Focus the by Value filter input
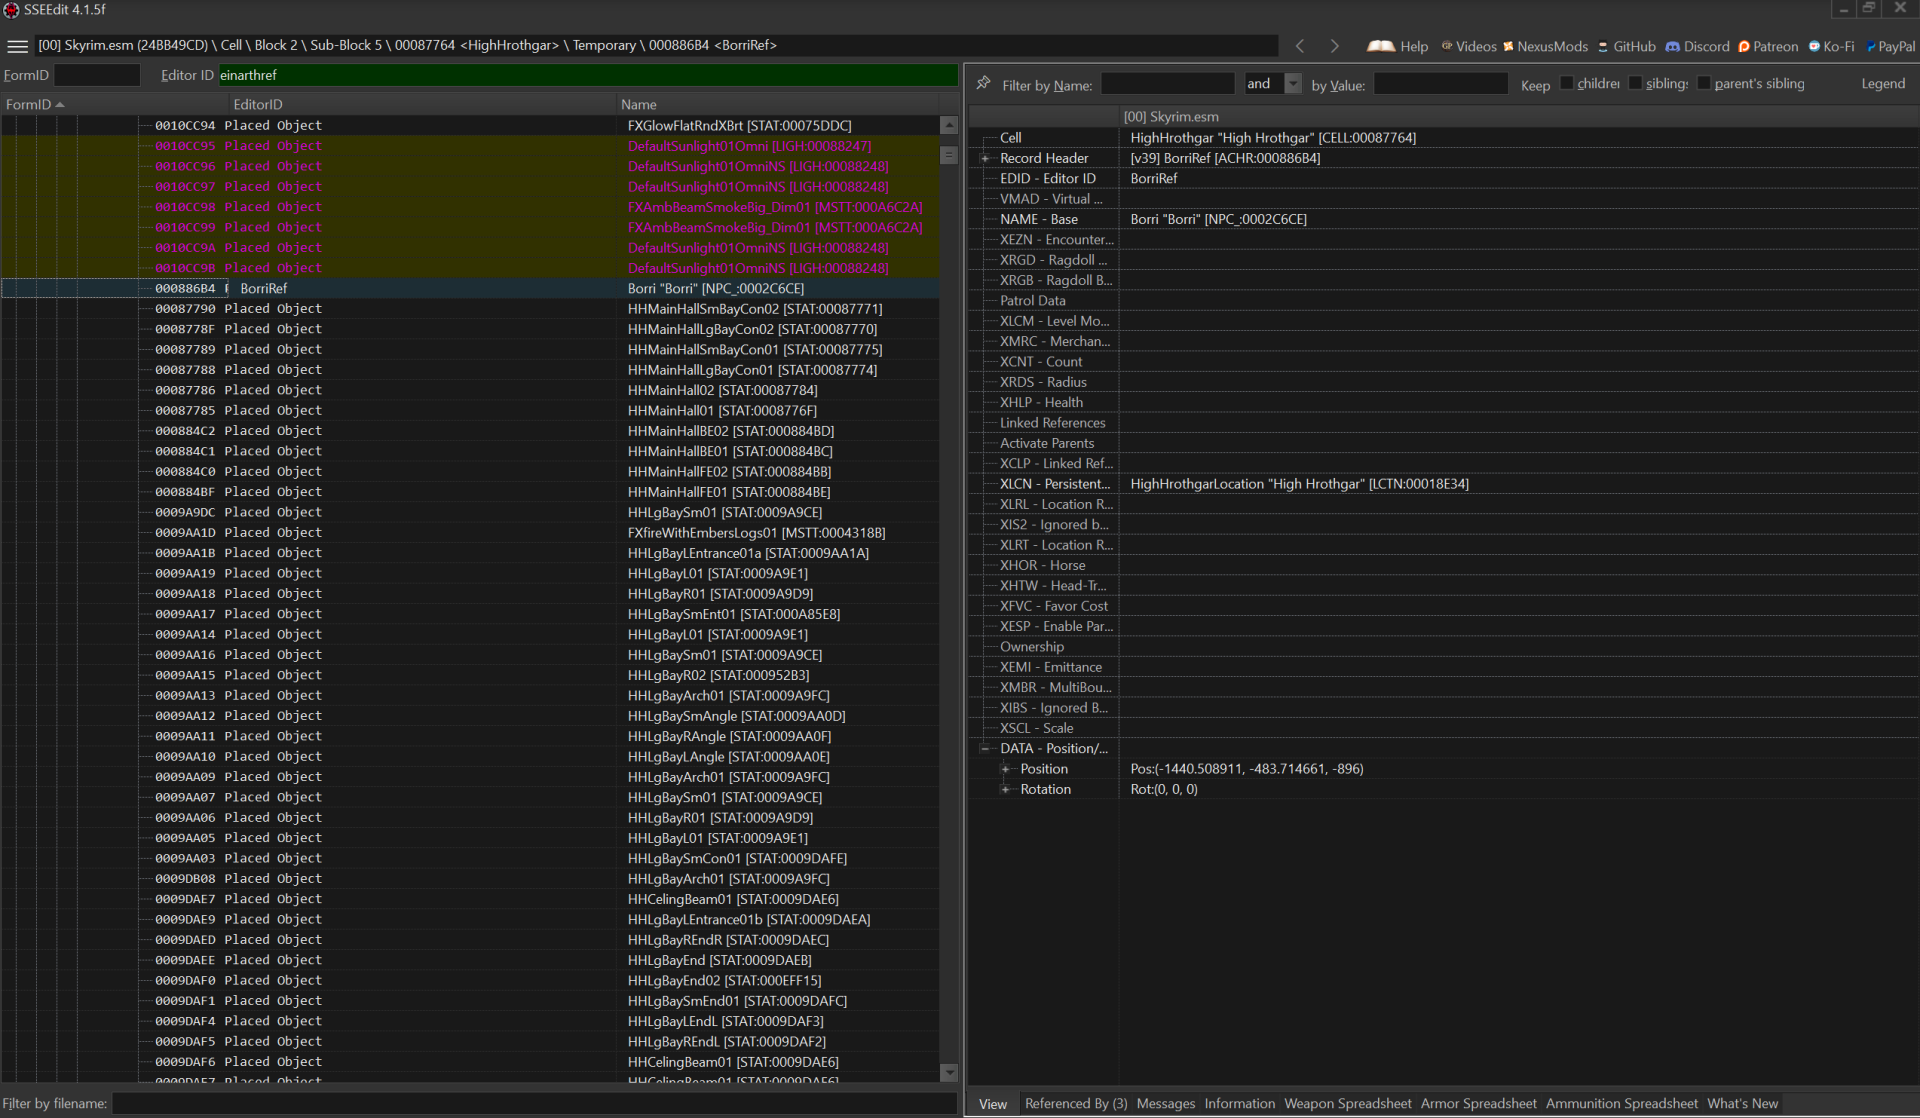The width and height of the screenshot is (1920, 1118). pos(1440,84)
